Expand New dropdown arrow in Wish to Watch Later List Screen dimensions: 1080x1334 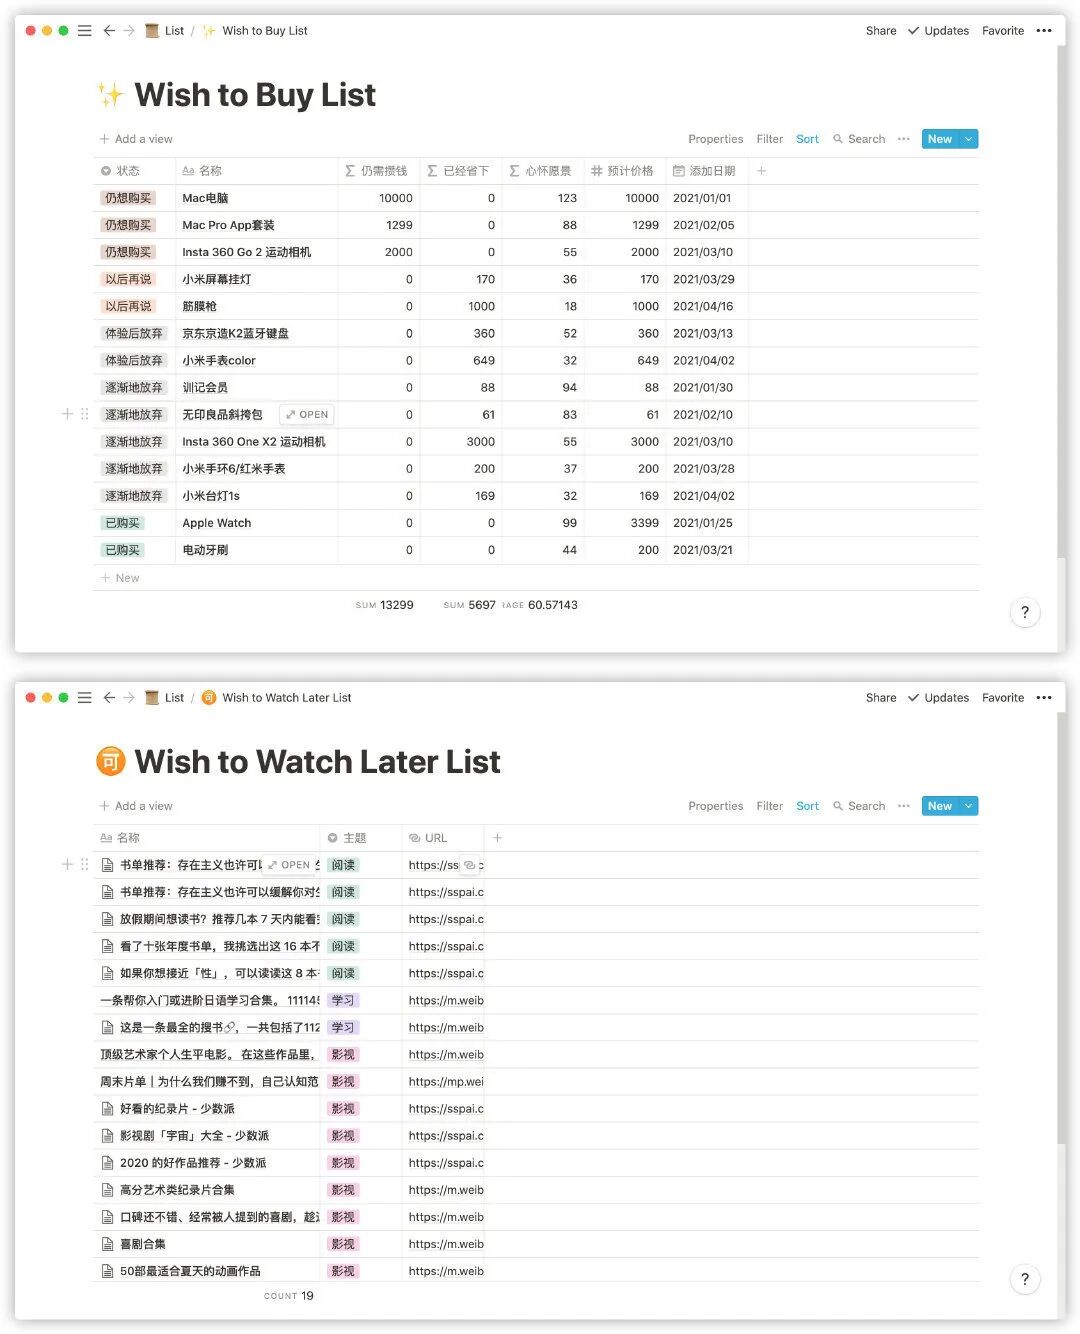point(968,806)
